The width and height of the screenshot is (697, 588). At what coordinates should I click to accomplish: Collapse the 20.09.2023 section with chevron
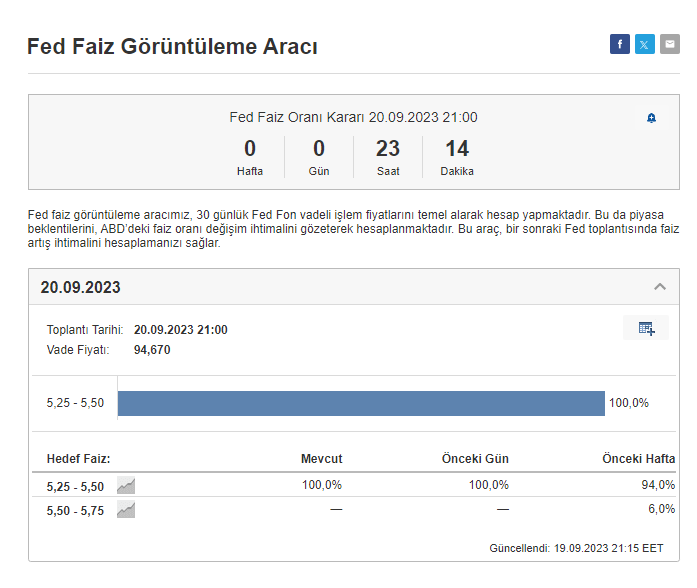pyautogui.click(x=659, y=287)
